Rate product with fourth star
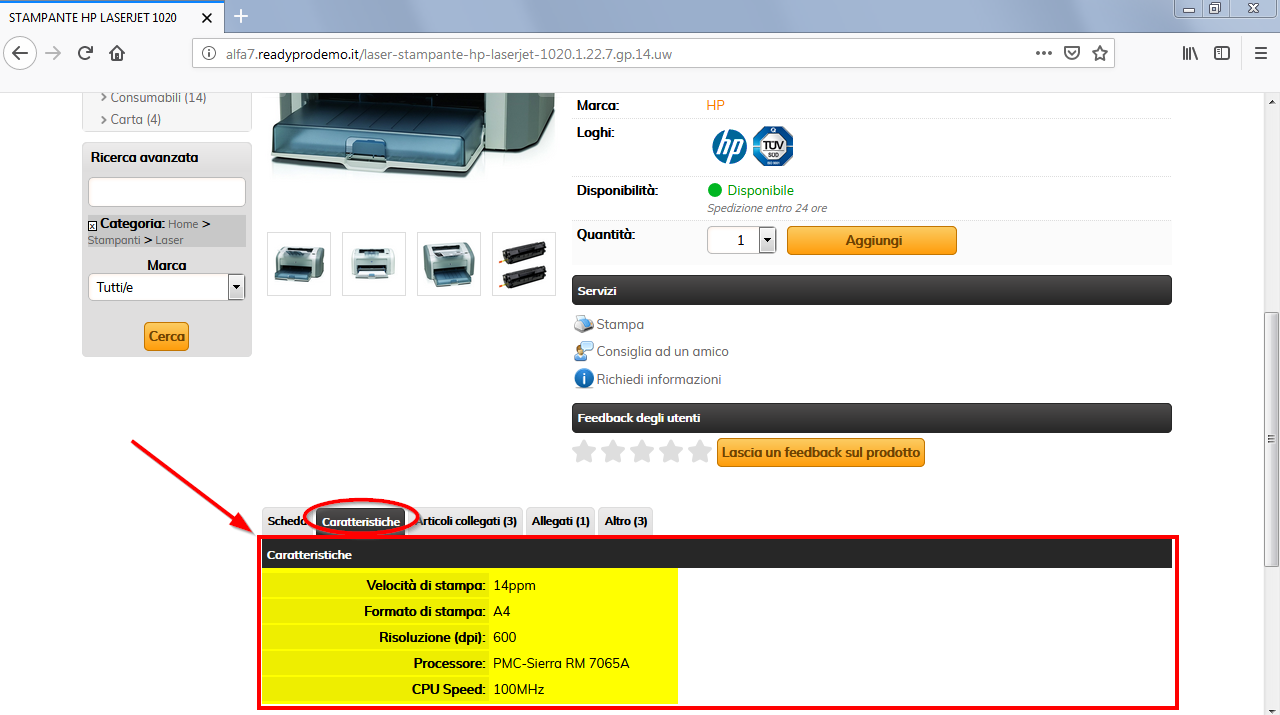 671,452
